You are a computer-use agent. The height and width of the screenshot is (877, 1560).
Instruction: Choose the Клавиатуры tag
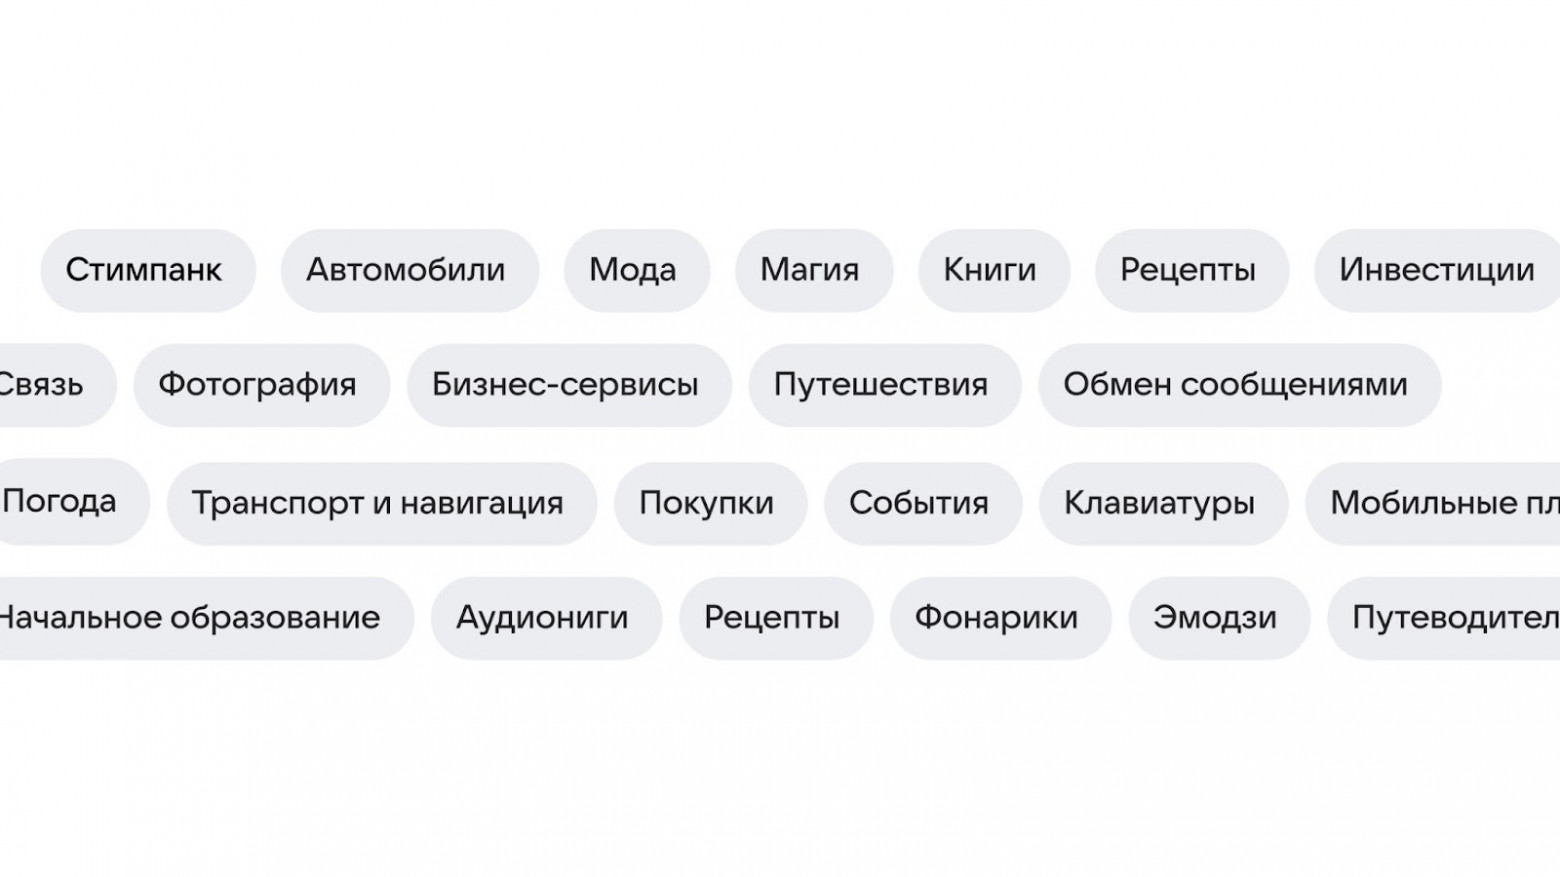[1161, 503]
